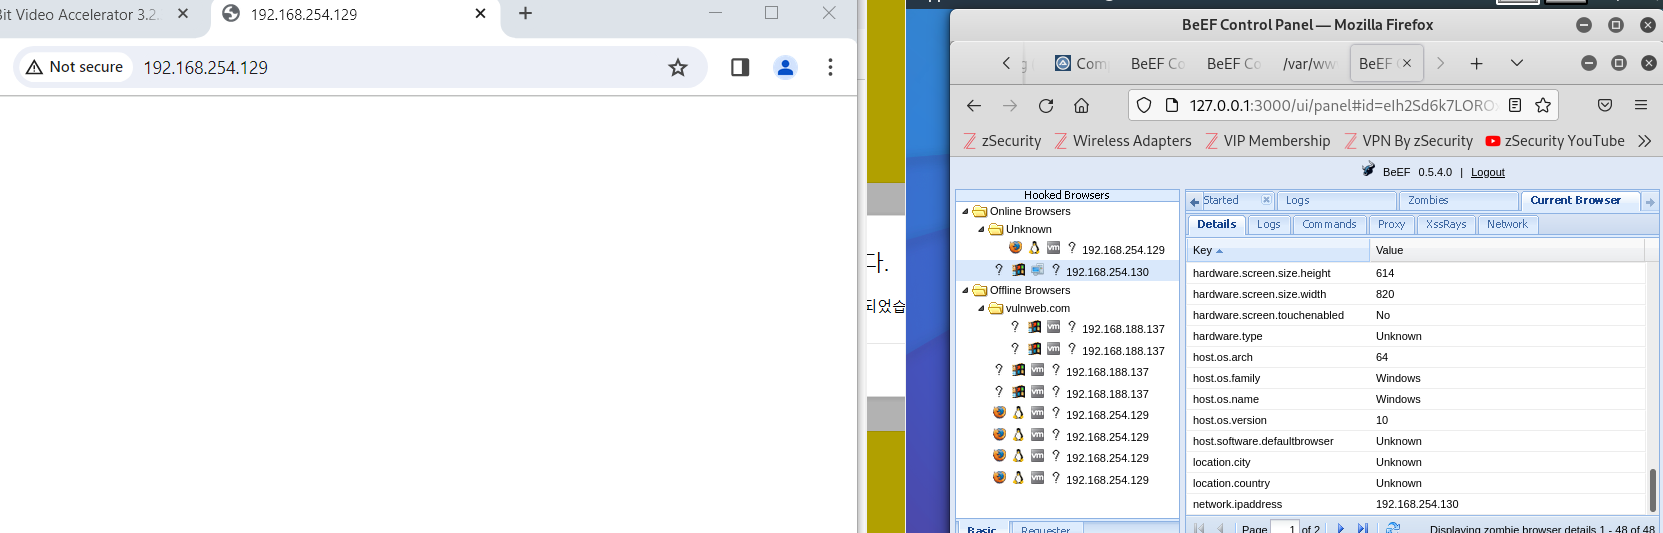Open Firefox home page button

(x=1081, y=105)
